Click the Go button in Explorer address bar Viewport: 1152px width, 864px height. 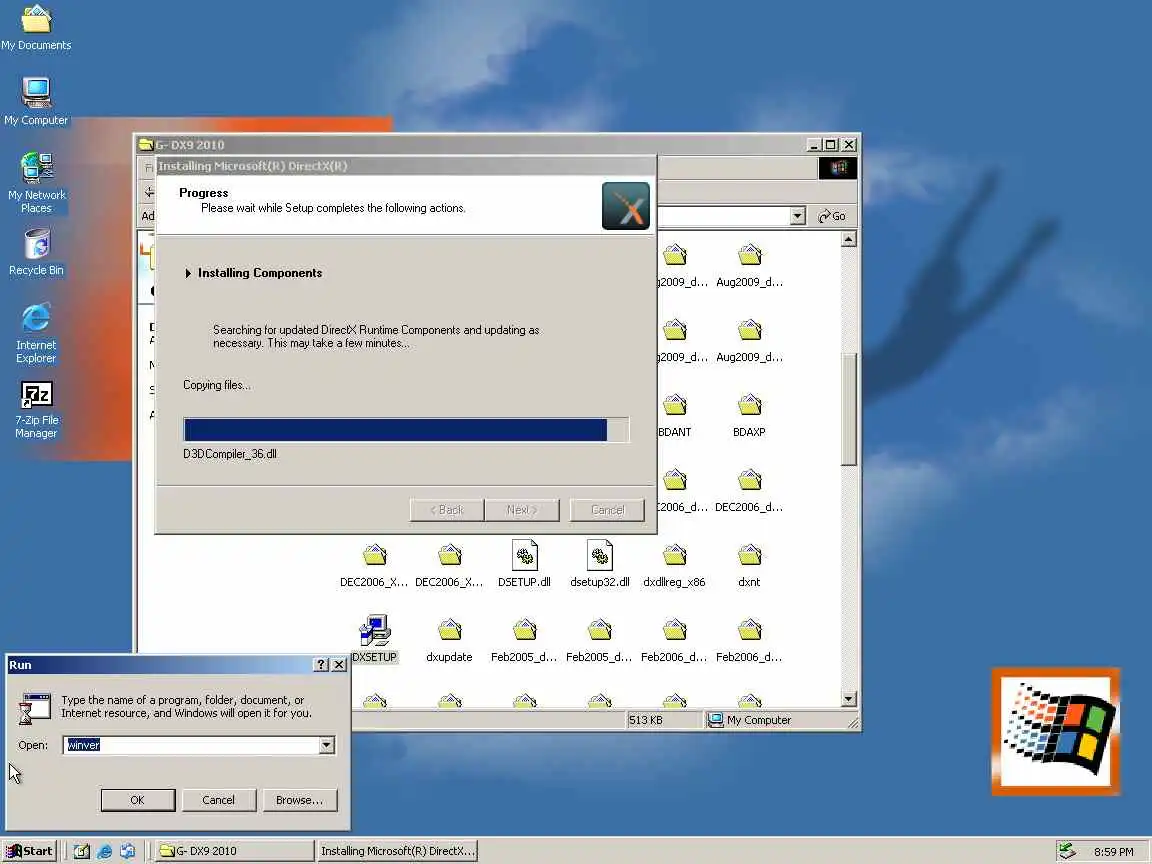(832, 216)
